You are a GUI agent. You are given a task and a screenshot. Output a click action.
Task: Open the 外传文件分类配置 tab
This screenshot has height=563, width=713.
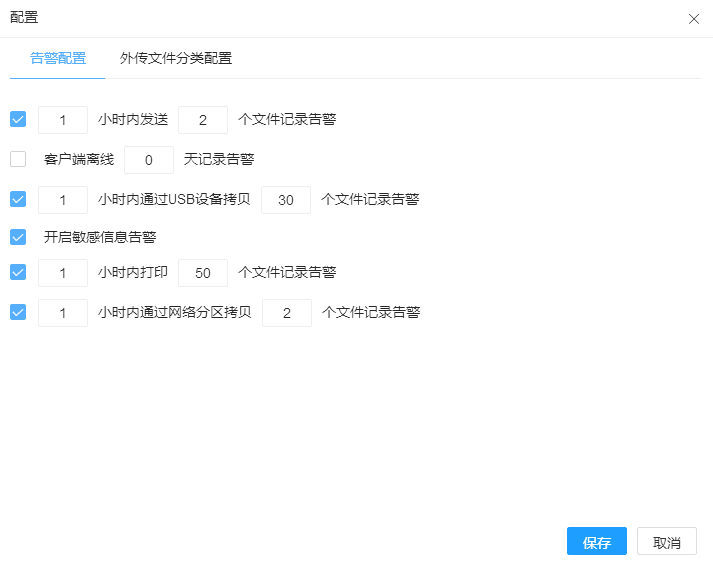click(x=176, y=58)
